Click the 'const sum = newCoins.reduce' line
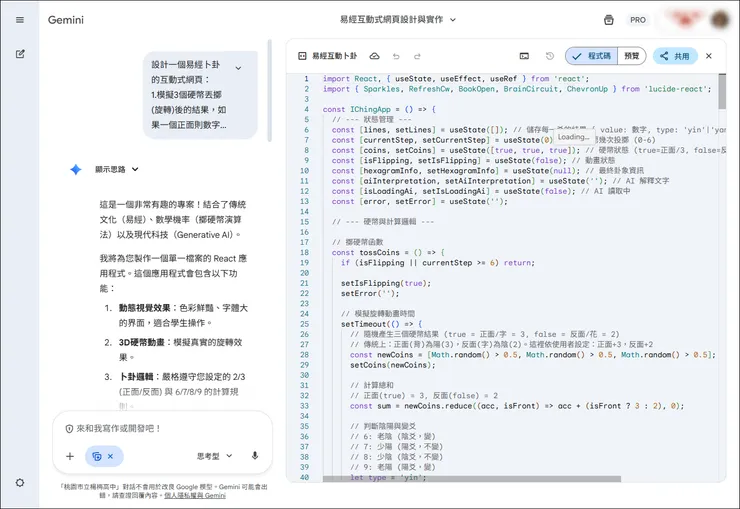740x509 pixels. tap(517, 406)
